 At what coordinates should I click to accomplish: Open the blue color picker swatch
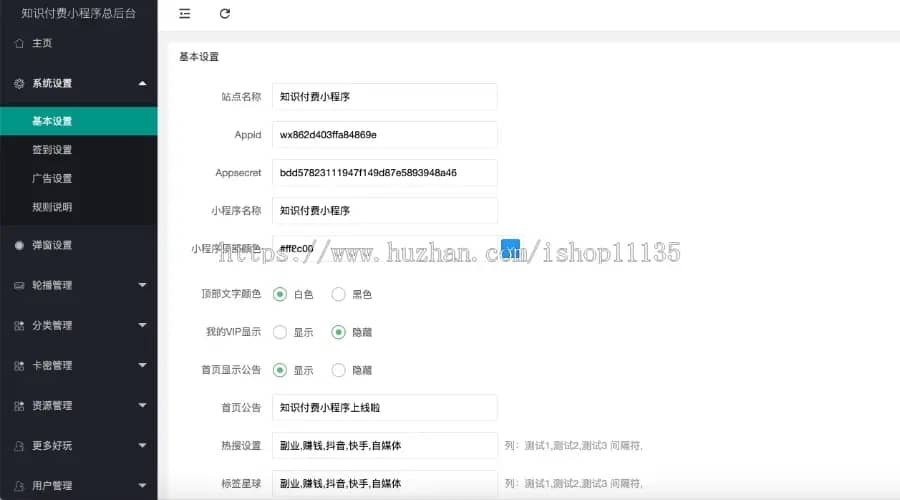(x=510, y=249)
